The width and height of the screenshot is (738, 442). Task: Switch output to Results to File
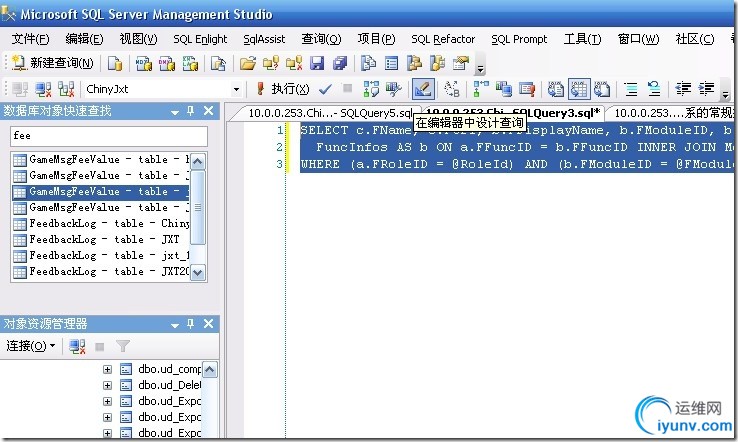pyautogui.click(x=602, y=89)
